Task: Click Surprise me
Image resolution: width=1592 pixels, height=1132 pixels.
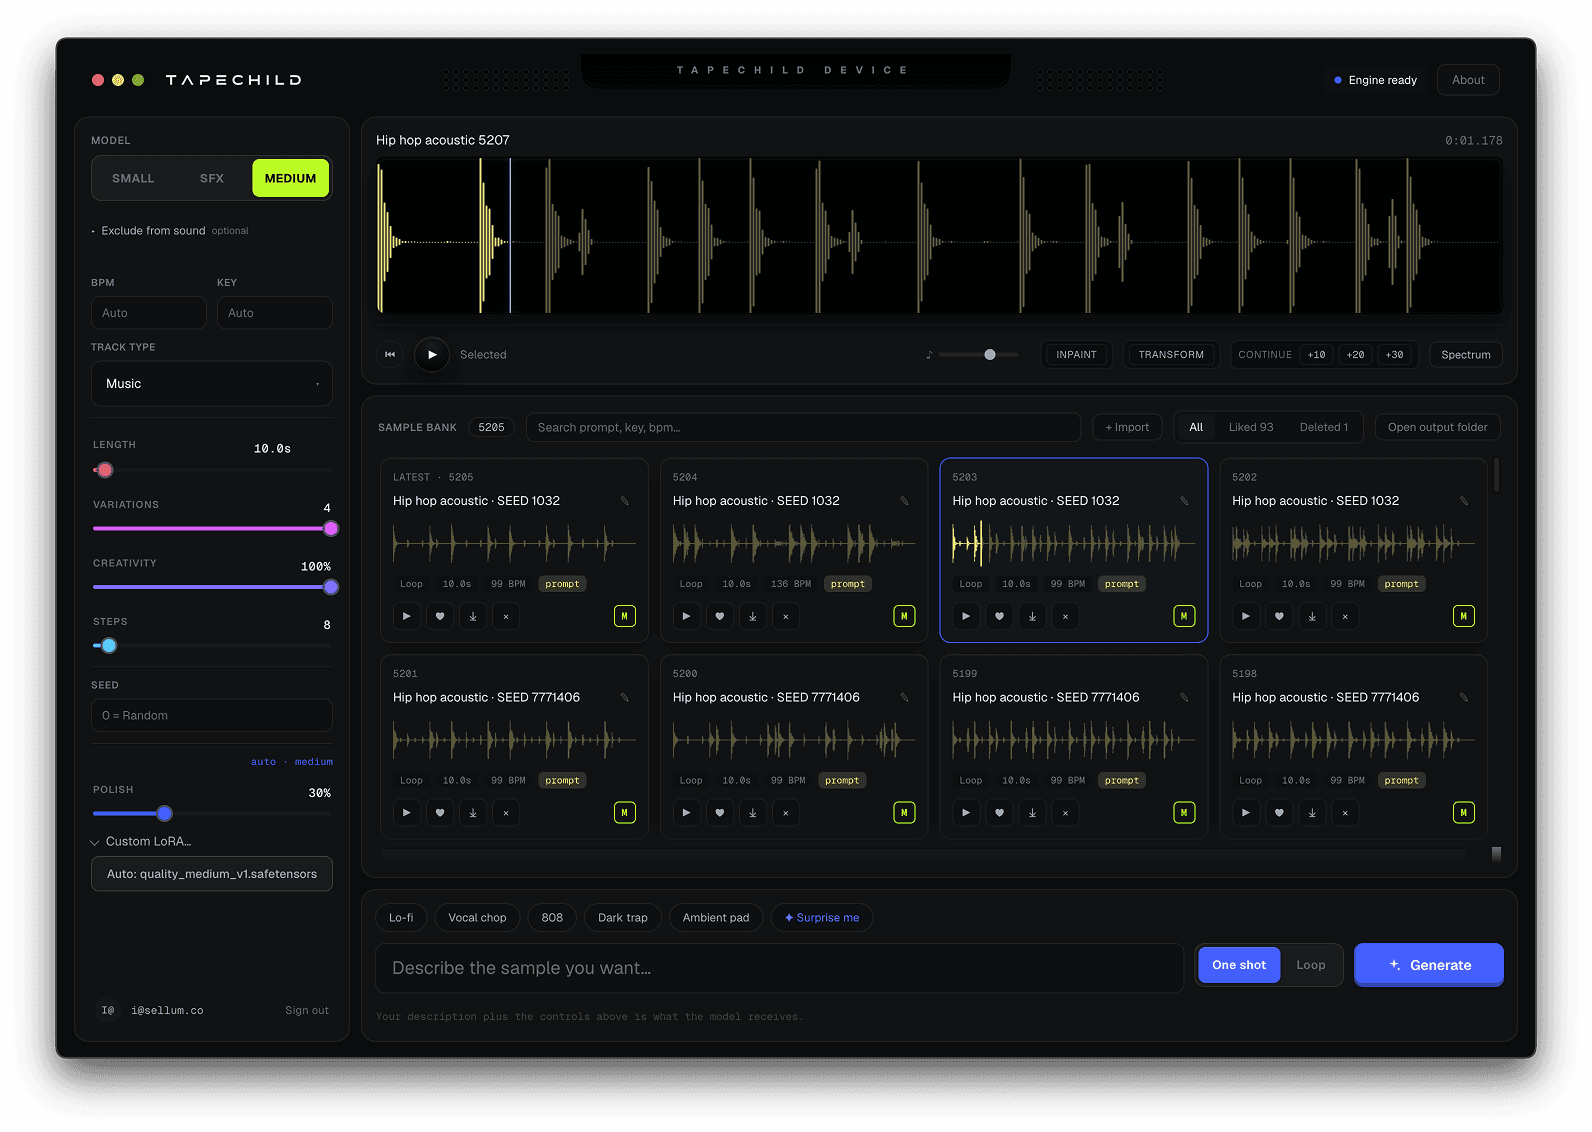Action: [x=822, y=918]
